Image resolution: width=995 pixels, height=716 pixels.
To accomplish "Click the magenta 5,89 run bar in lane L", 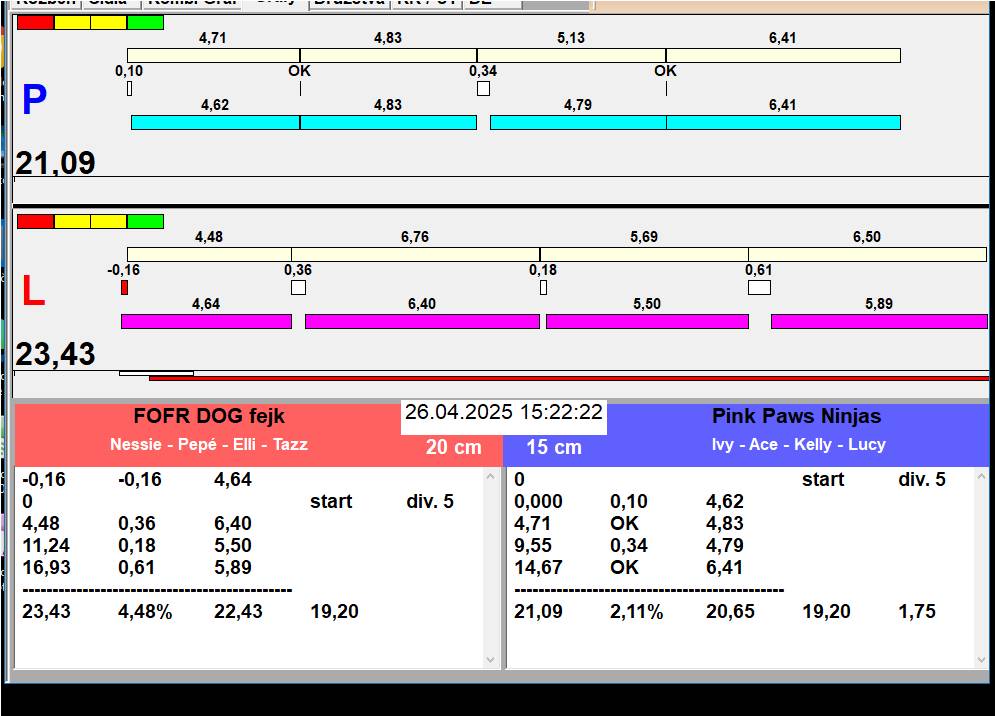I will [878, 321].
